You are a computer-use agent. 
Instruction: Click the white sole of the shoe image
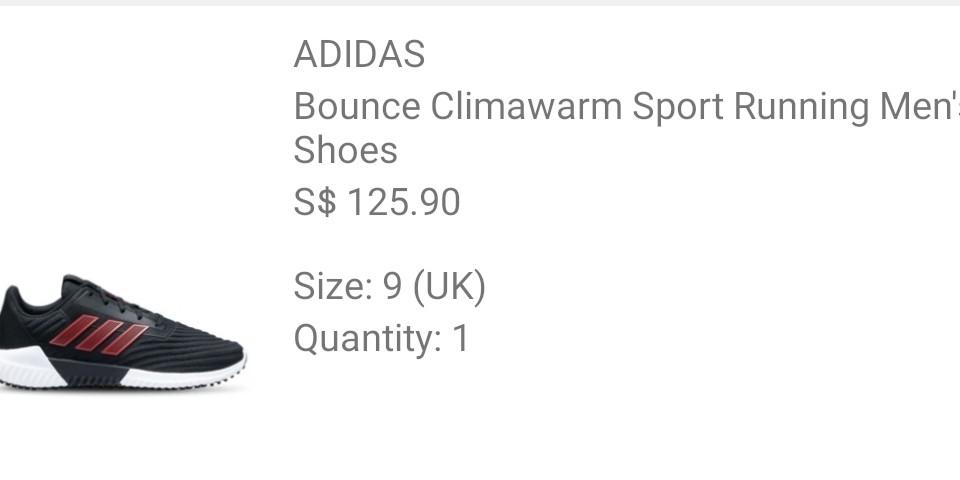(x=184, y=378)
